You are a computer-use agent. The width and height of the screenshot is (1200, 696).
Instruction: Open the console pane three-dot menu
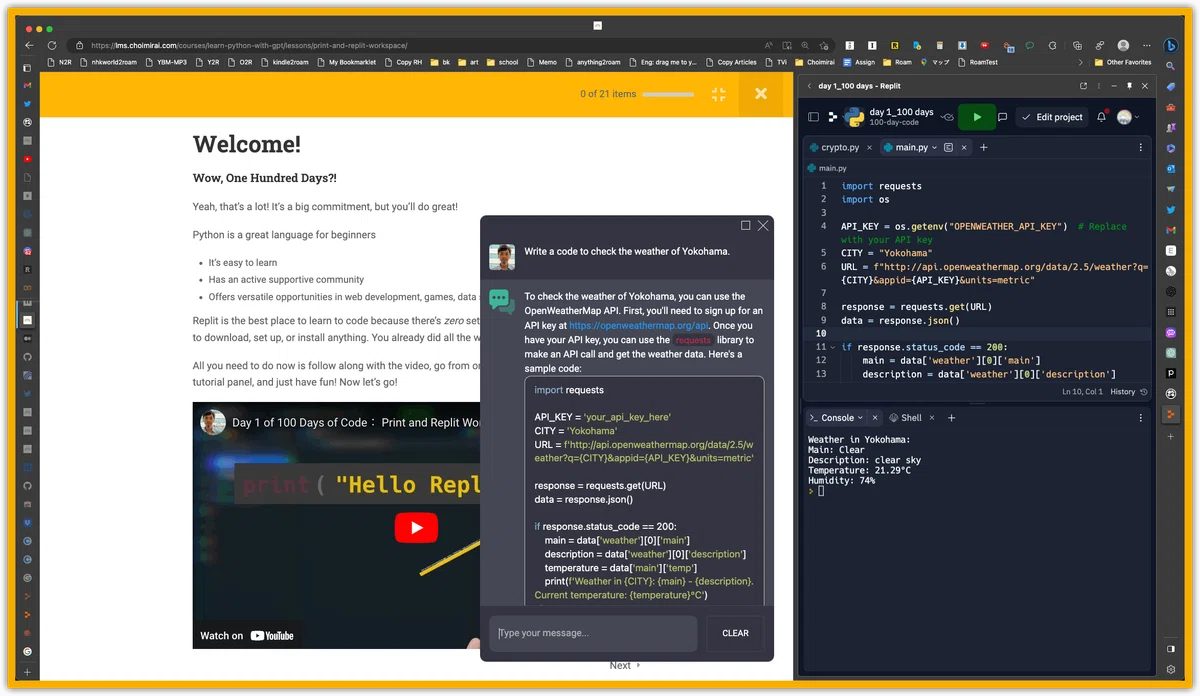[1141, 418]
